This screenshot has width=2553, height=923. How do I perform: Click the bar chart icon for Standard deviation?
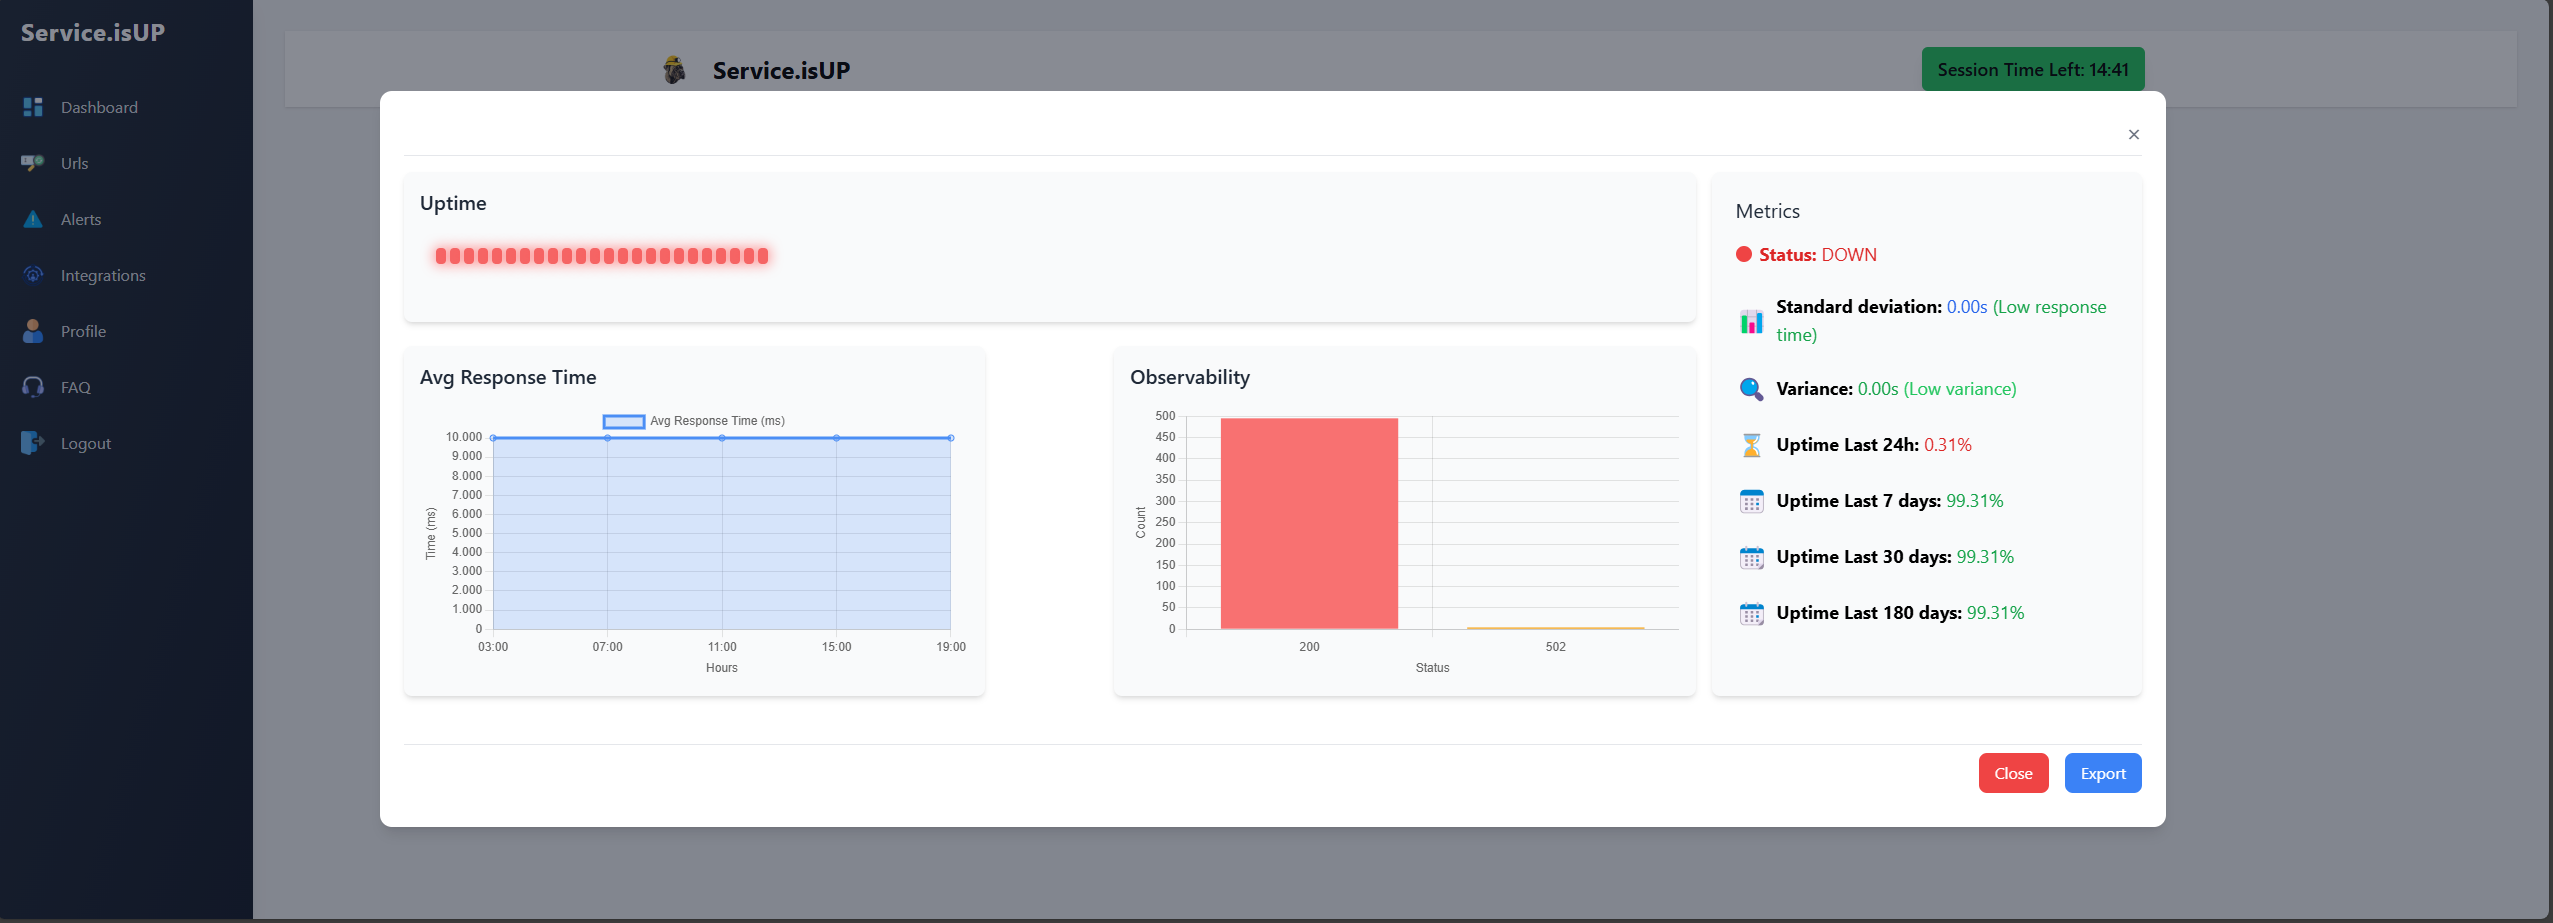[x=1751, y=321]
